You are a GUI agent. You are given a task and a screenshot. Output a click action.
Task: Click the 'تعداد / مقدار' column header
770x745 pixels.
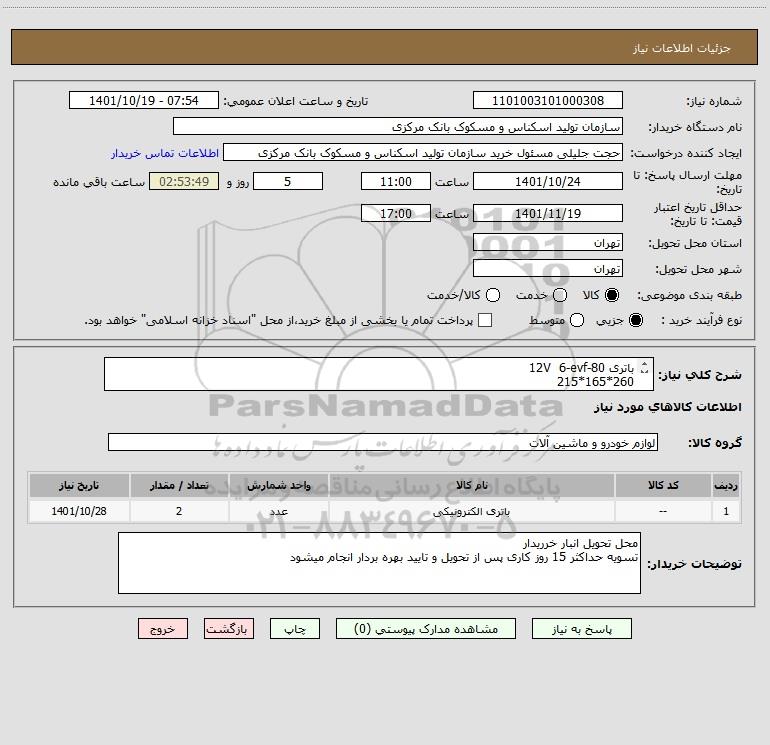click(179, 485)
